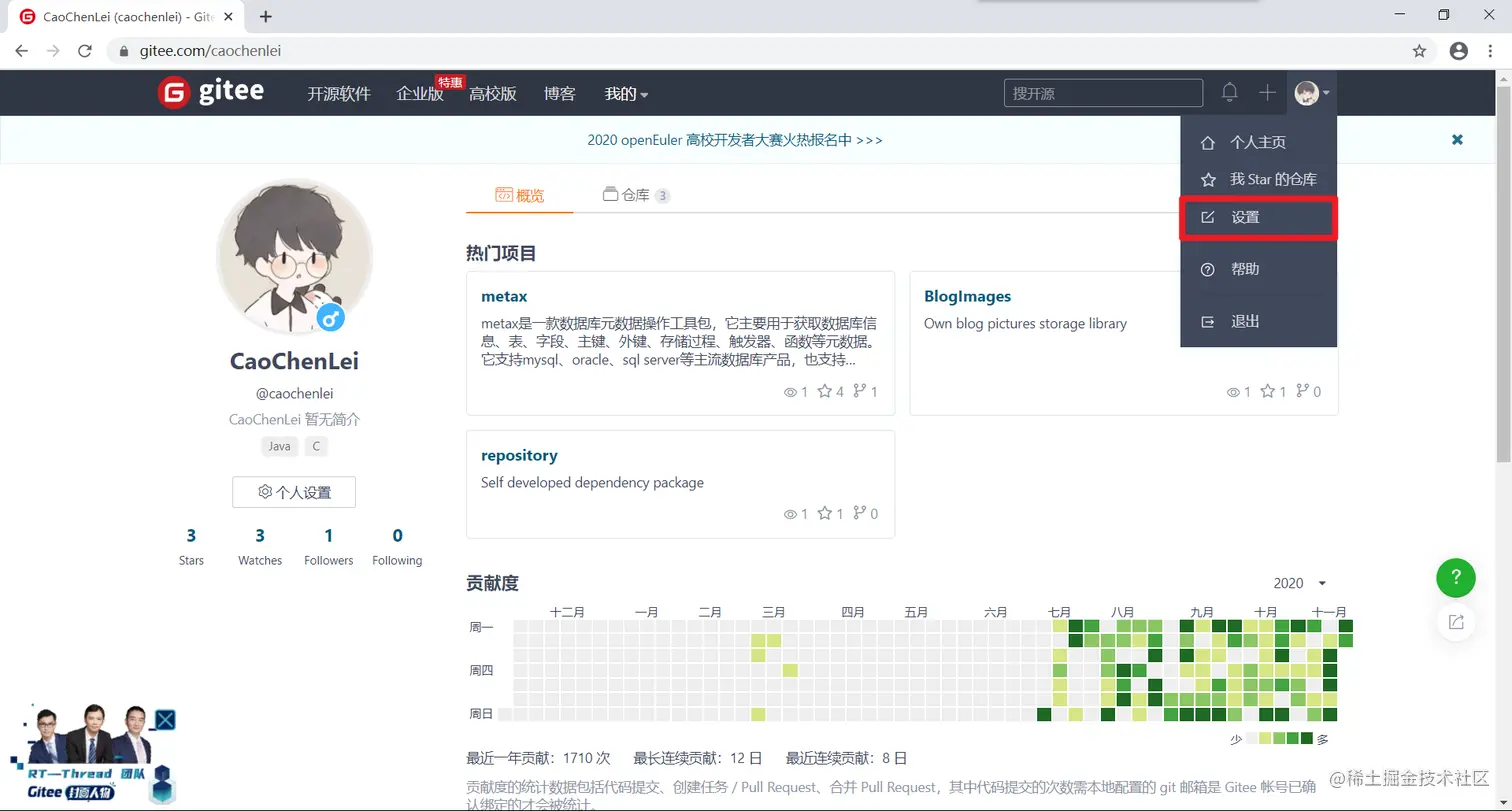Focus the 搜开源 search box

(x=1103, y=93)
